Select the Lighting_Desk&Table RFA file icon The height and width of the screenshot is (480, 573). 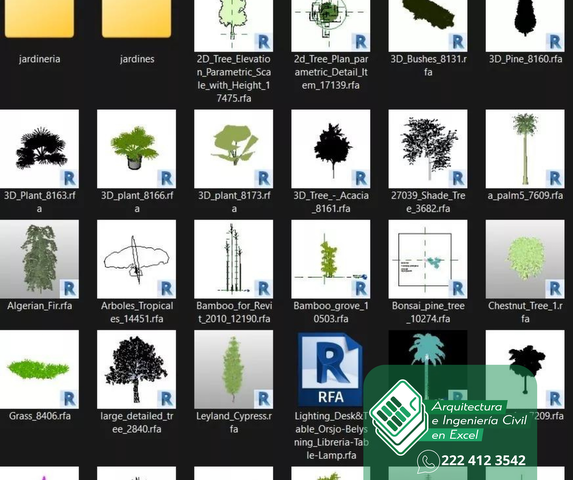pos(331,369)
